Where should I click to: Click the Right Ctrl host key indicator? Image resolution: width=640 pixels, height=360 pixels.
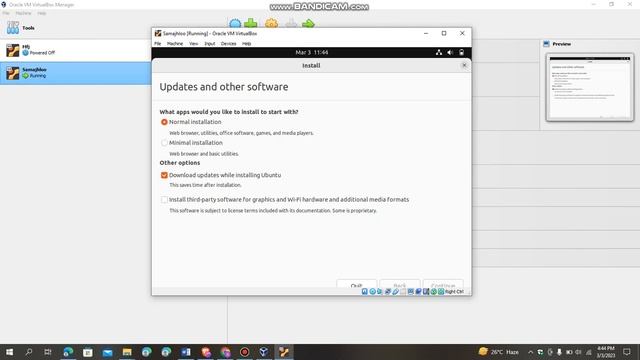[454, 291]
